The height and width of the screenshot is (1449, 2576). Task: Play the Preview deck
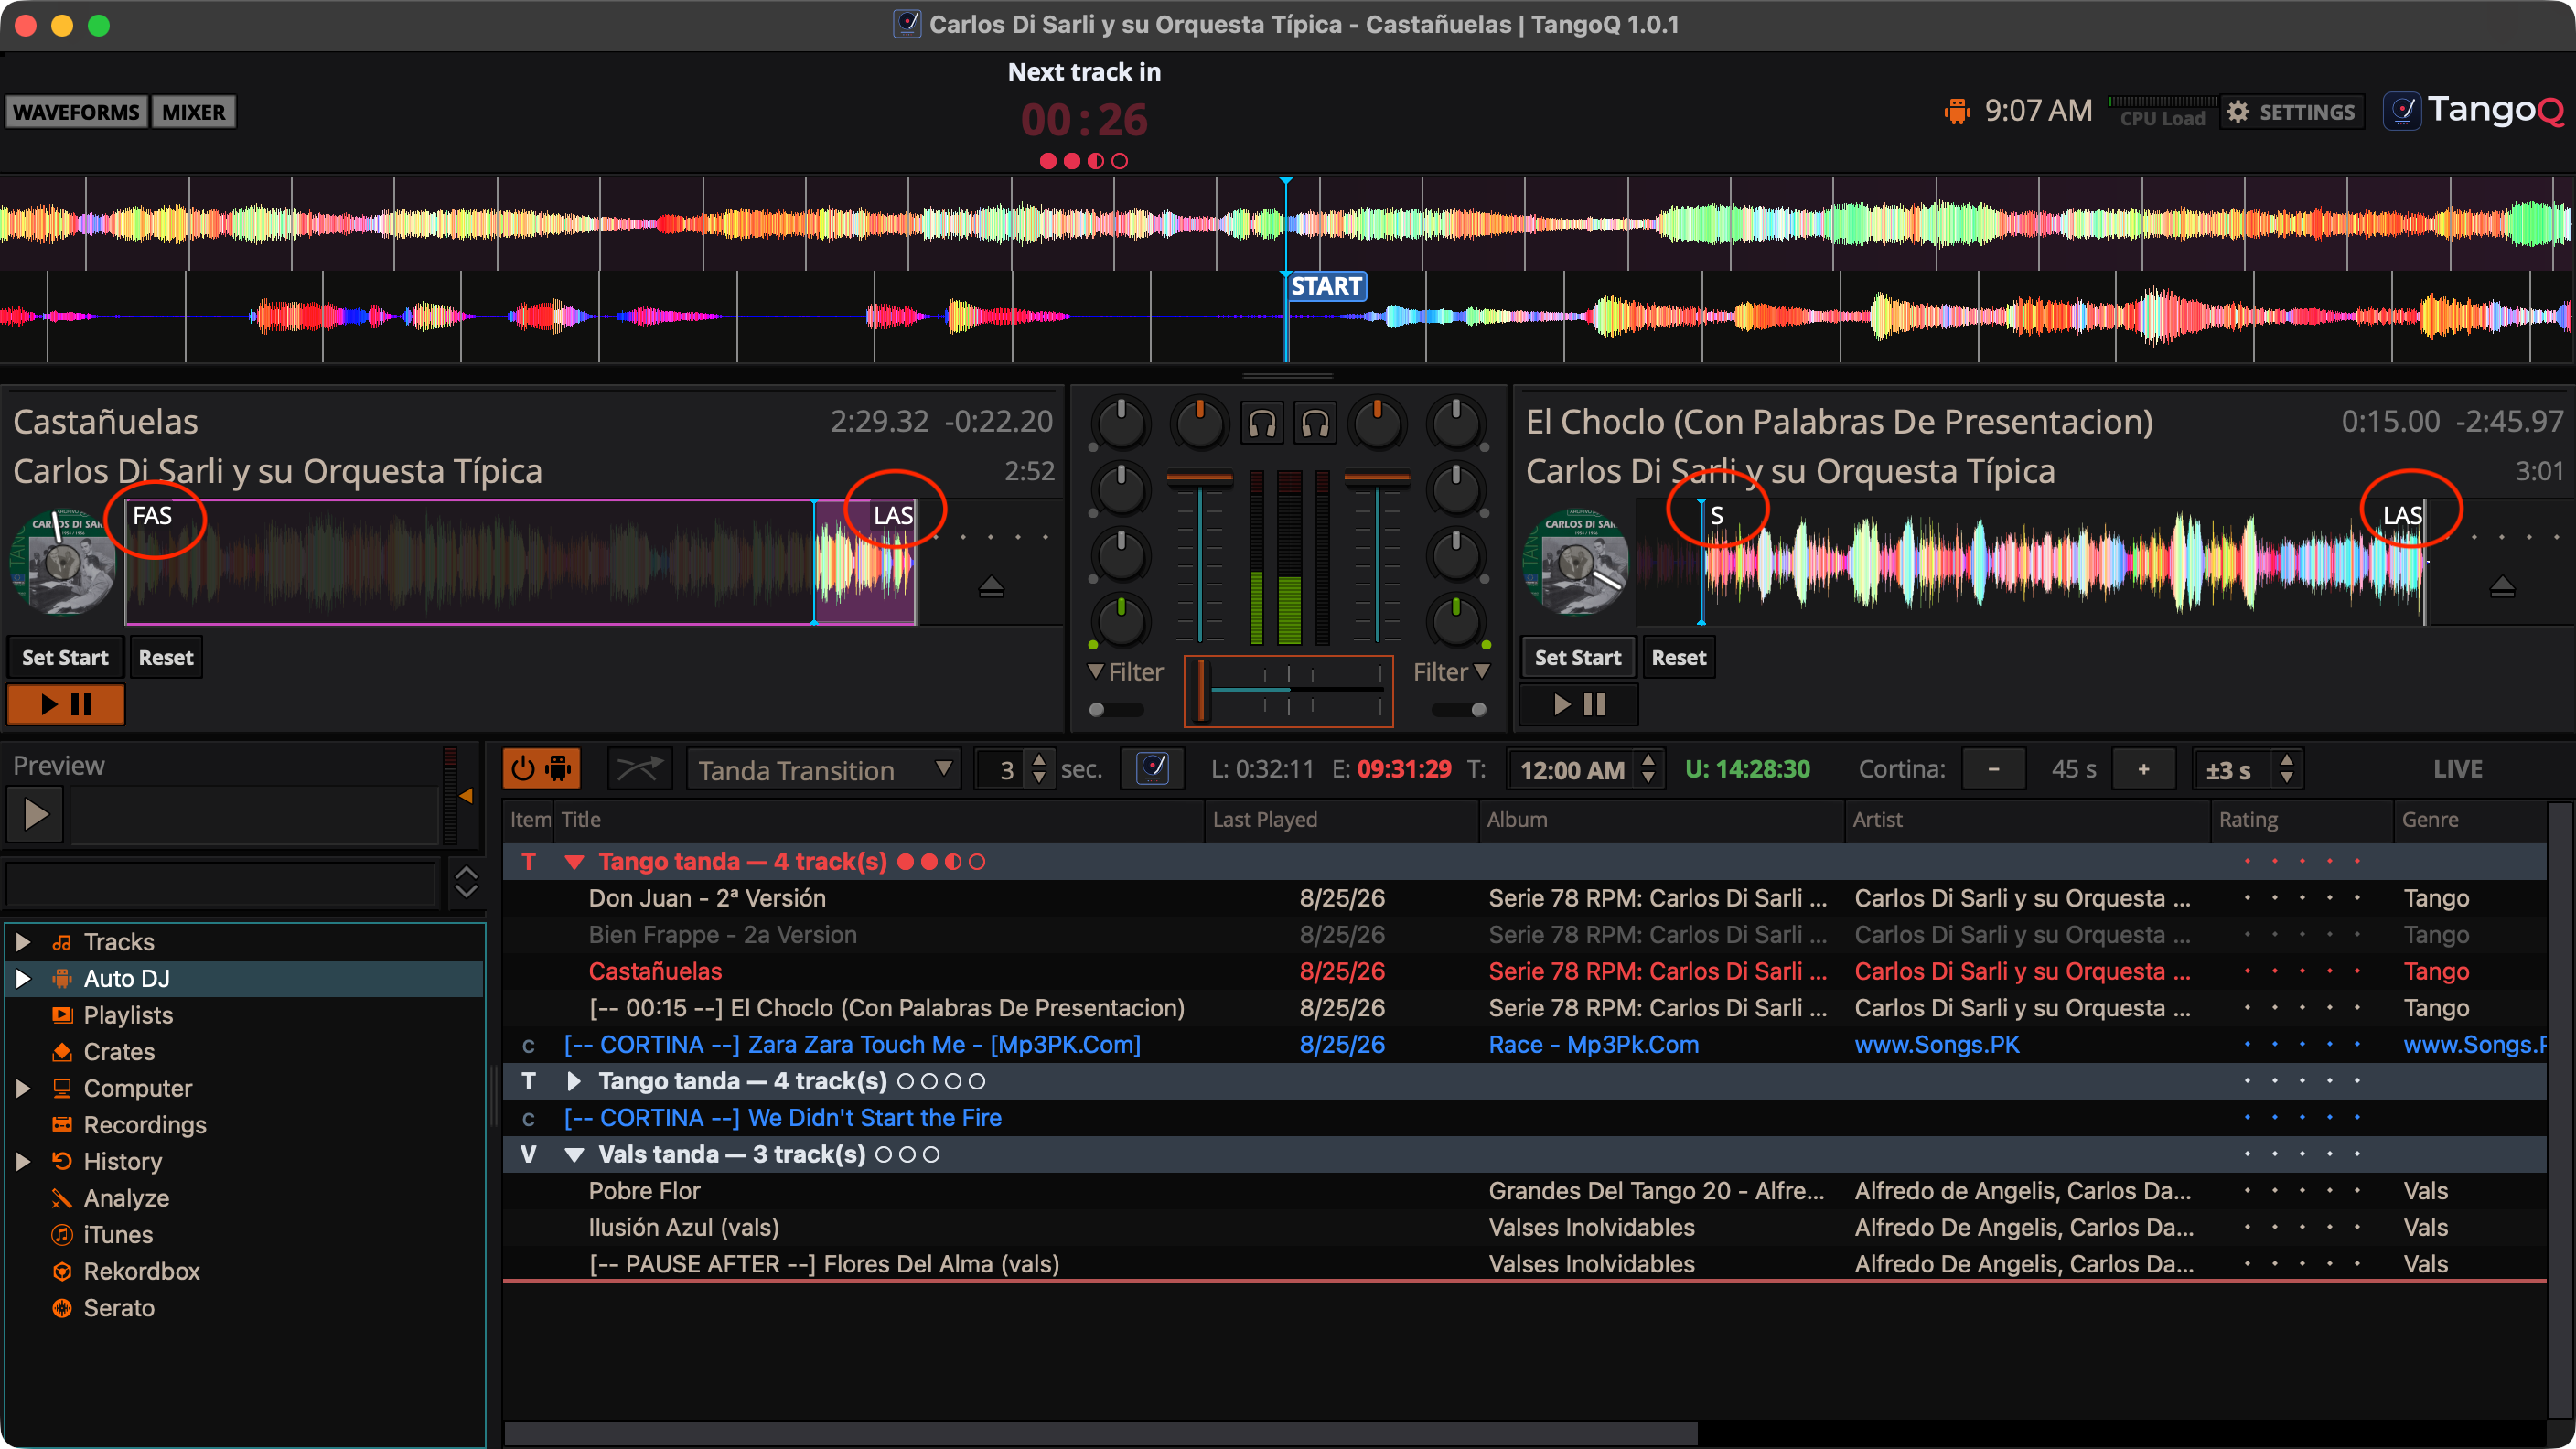tap(35, 814)
